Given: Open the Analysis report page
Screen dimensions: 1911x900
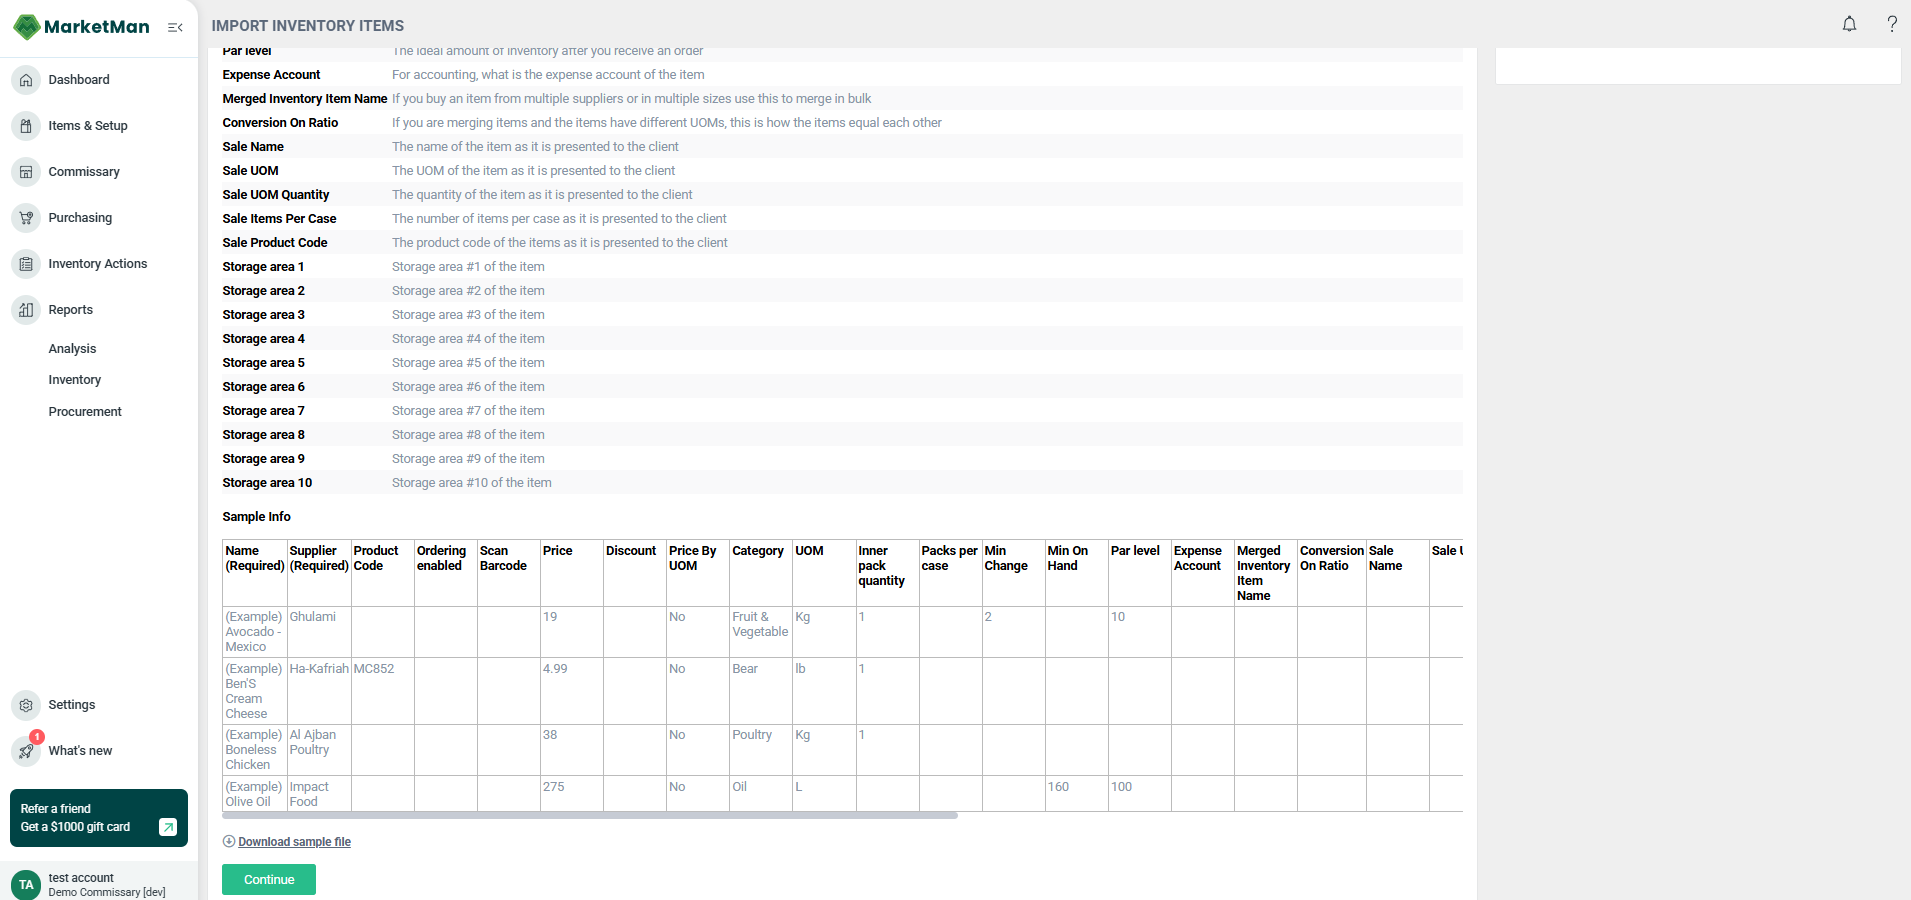Looking at the screenshot, I should click(x=71, y=348).
